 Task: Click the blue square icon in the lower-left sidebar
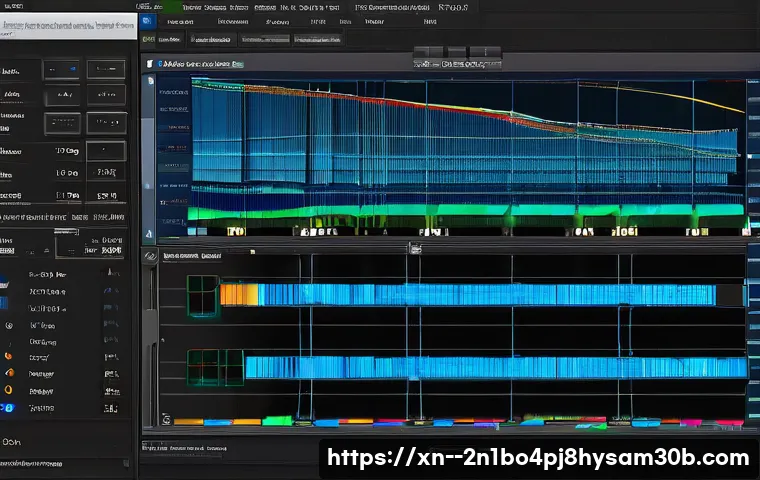(x=4, y=301)
